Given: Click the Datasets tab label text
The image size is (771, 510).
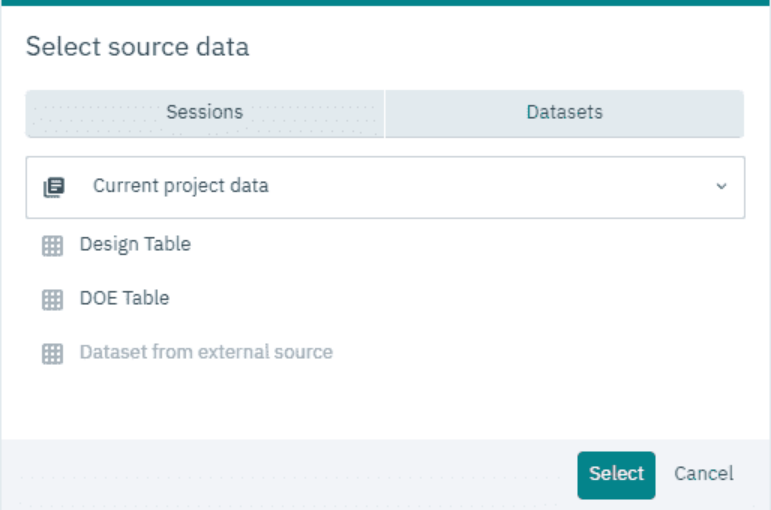Looking at the screenshot, I should coord(564,113).
